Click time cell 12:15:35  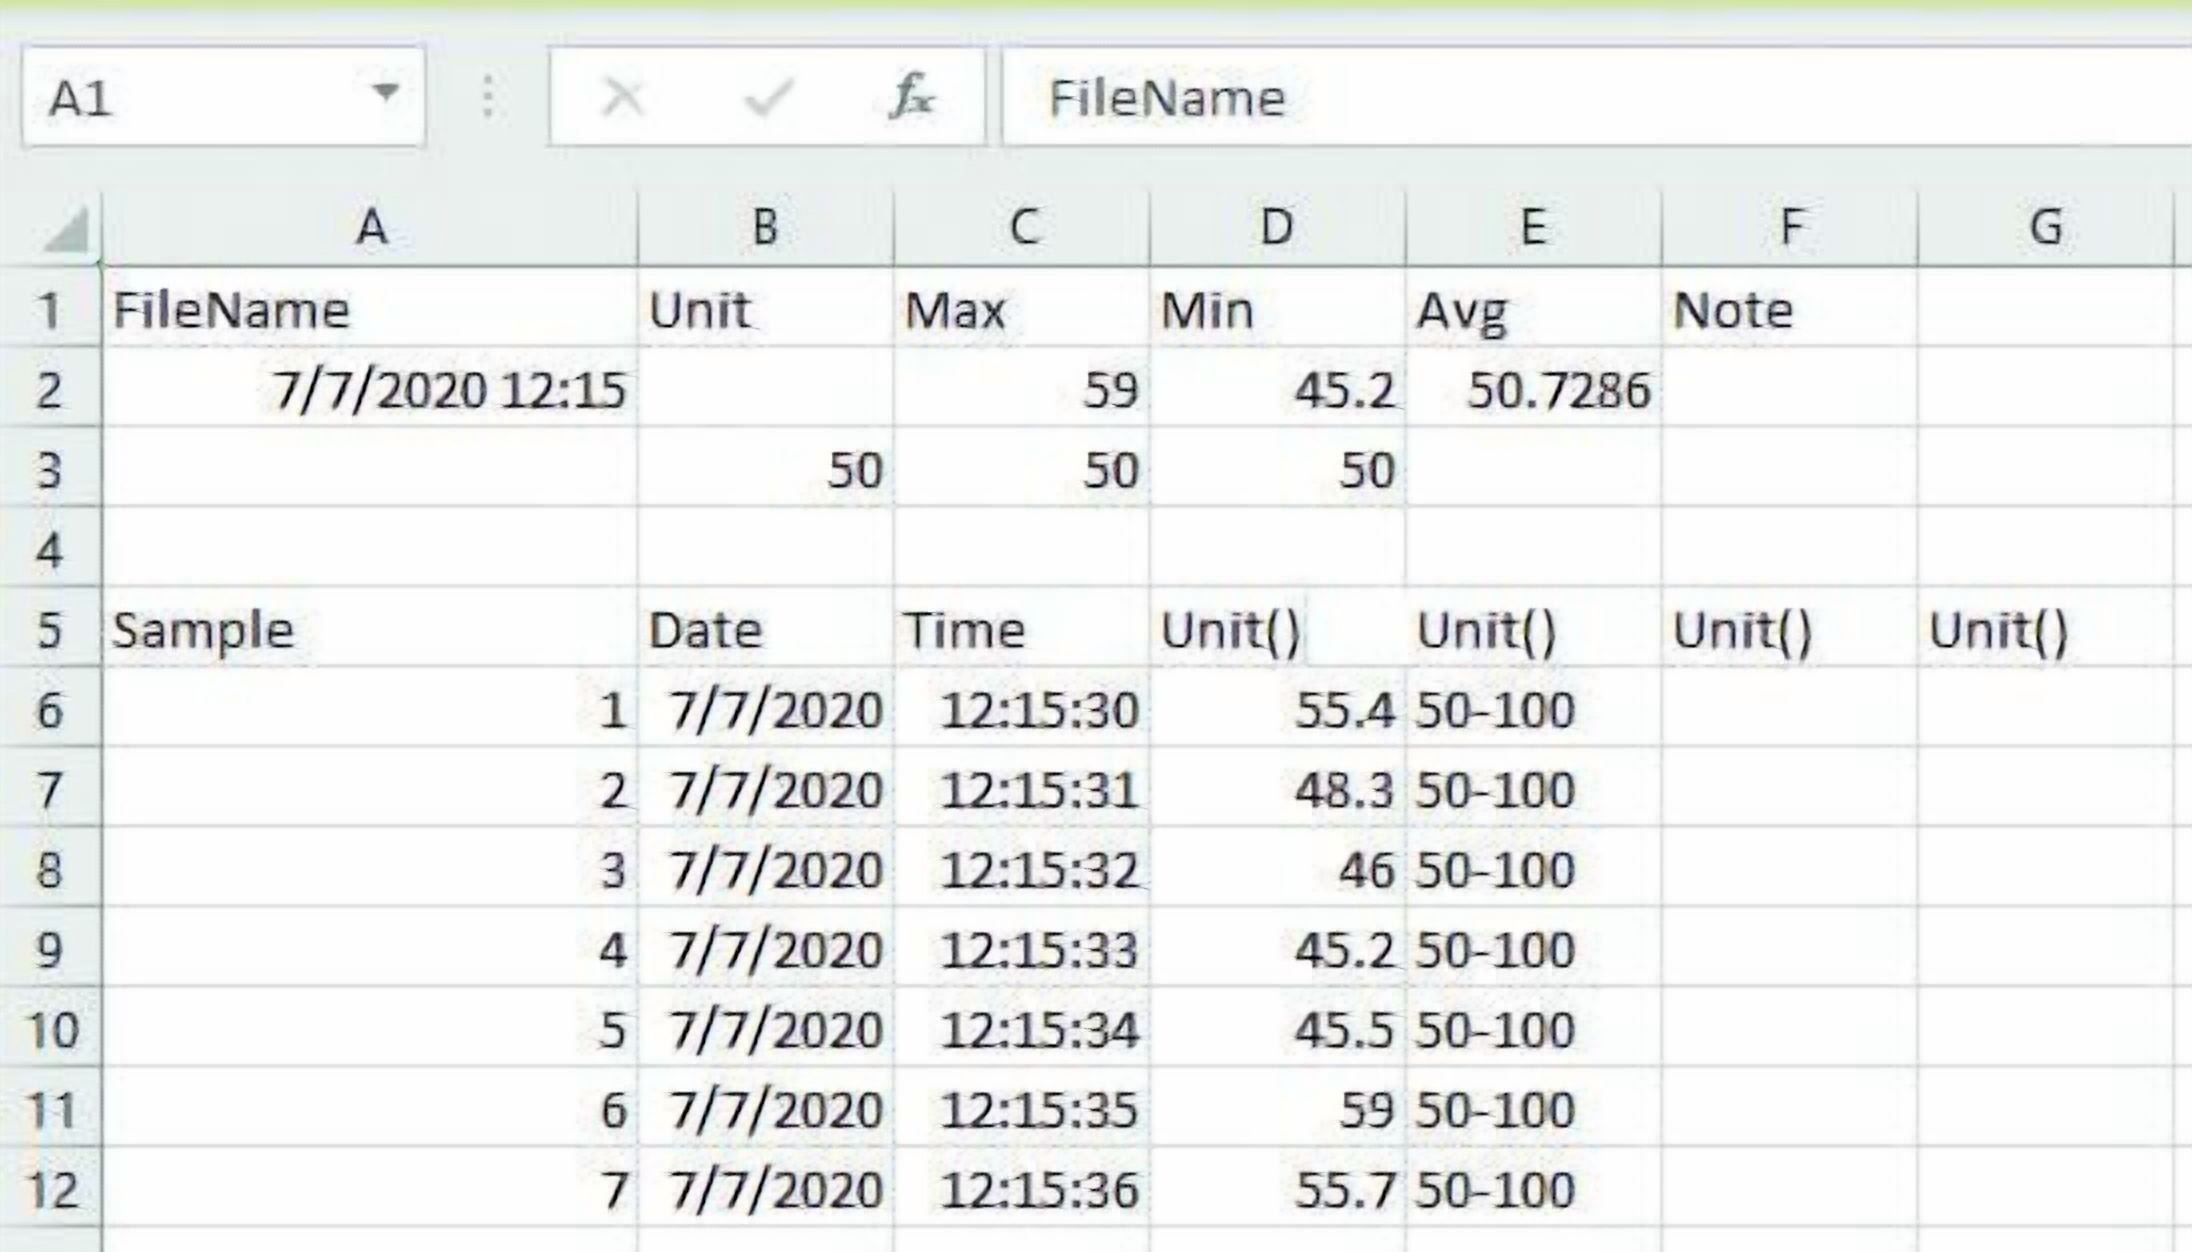[x=1022, y=1108]
